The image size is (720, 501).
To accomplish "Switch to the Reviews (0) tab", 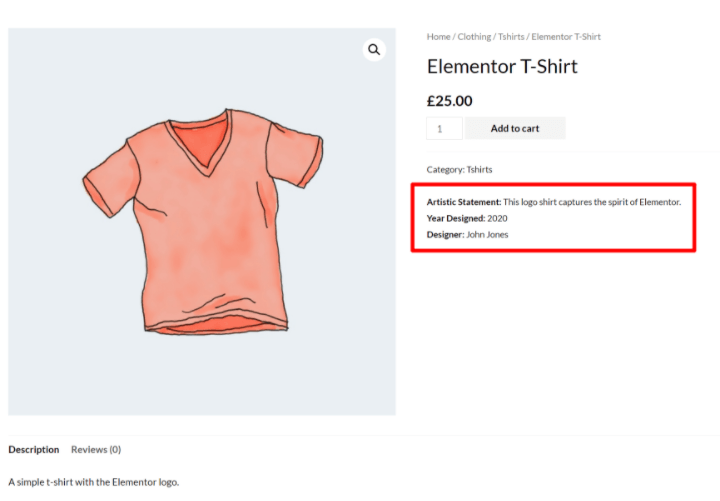I will click(96, 450).
